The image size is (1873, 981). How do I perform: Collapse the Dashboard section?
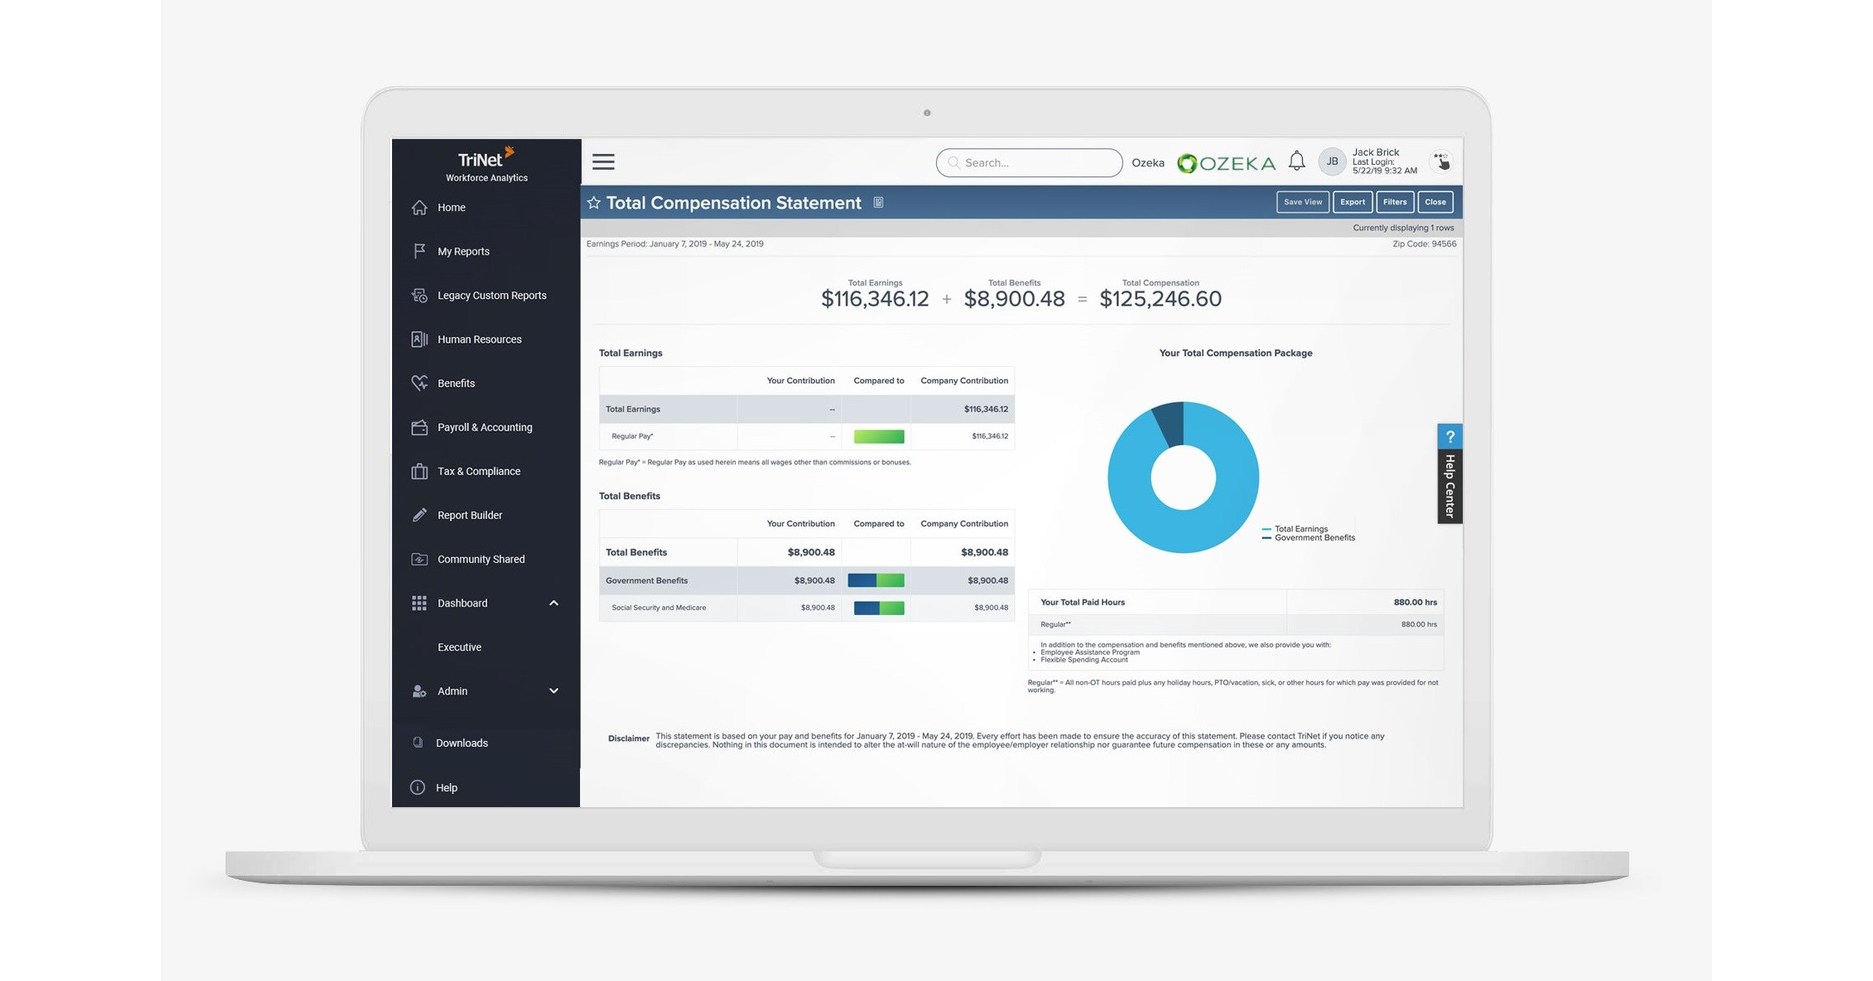coord(554,603)
